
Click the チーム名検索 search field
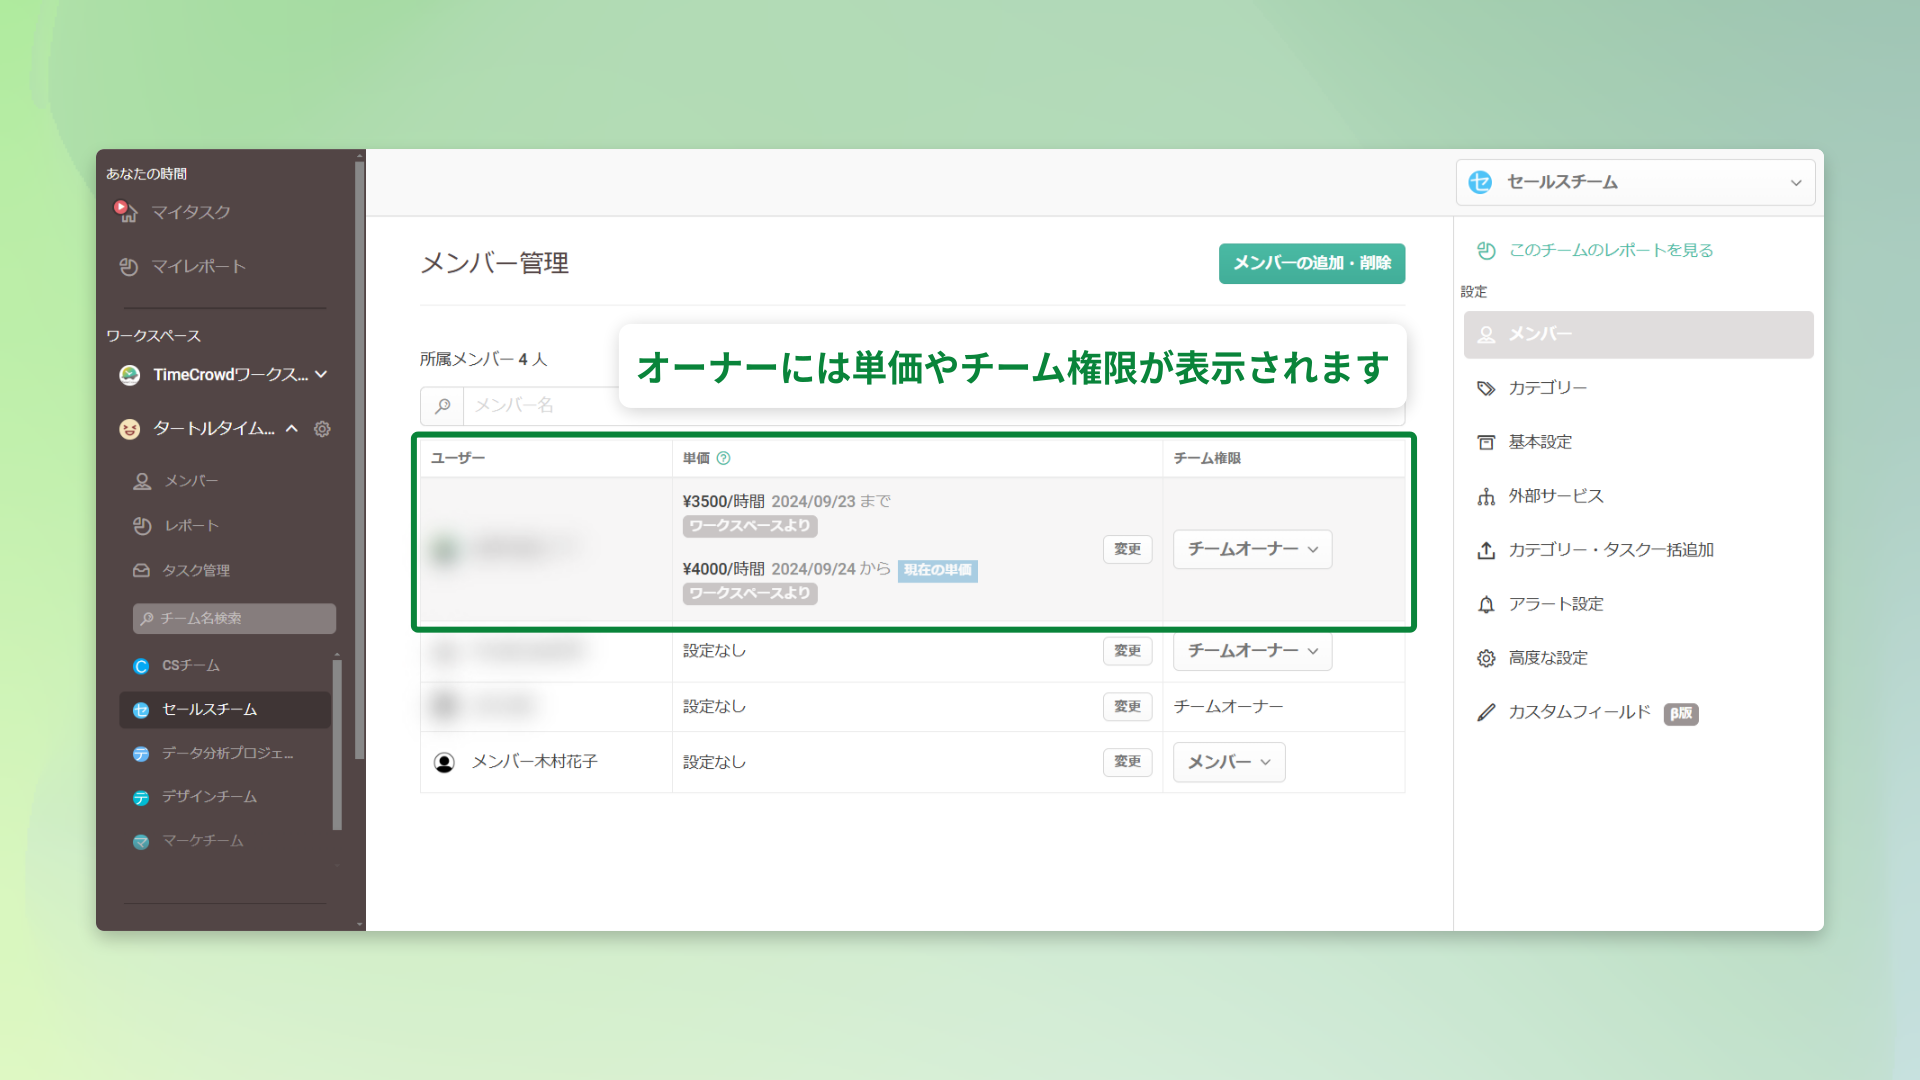(235, 619)
